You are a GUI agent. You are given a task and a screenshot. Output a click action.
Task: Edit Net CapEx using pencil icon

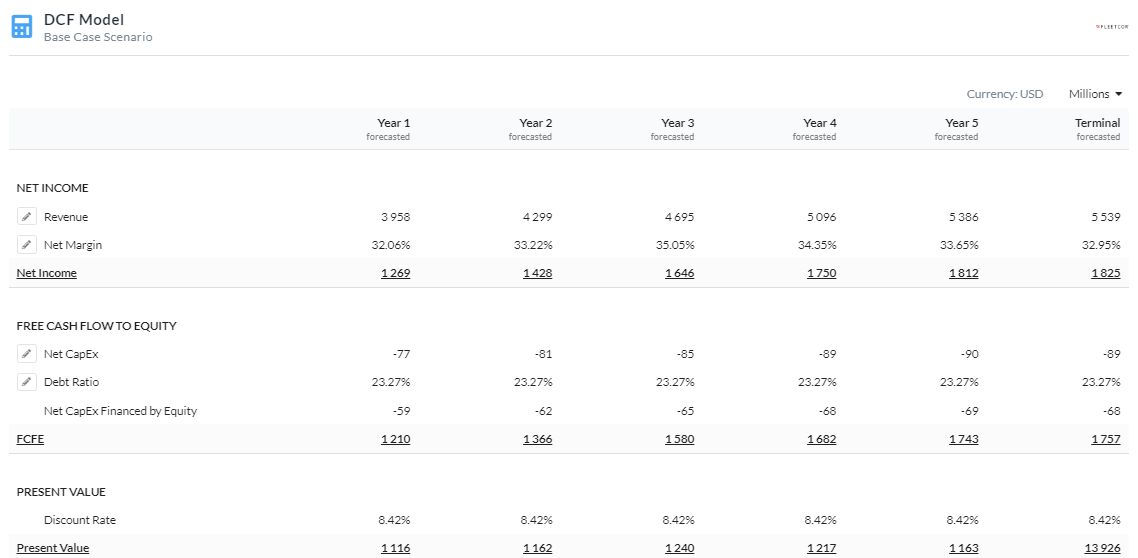[27, 354]
